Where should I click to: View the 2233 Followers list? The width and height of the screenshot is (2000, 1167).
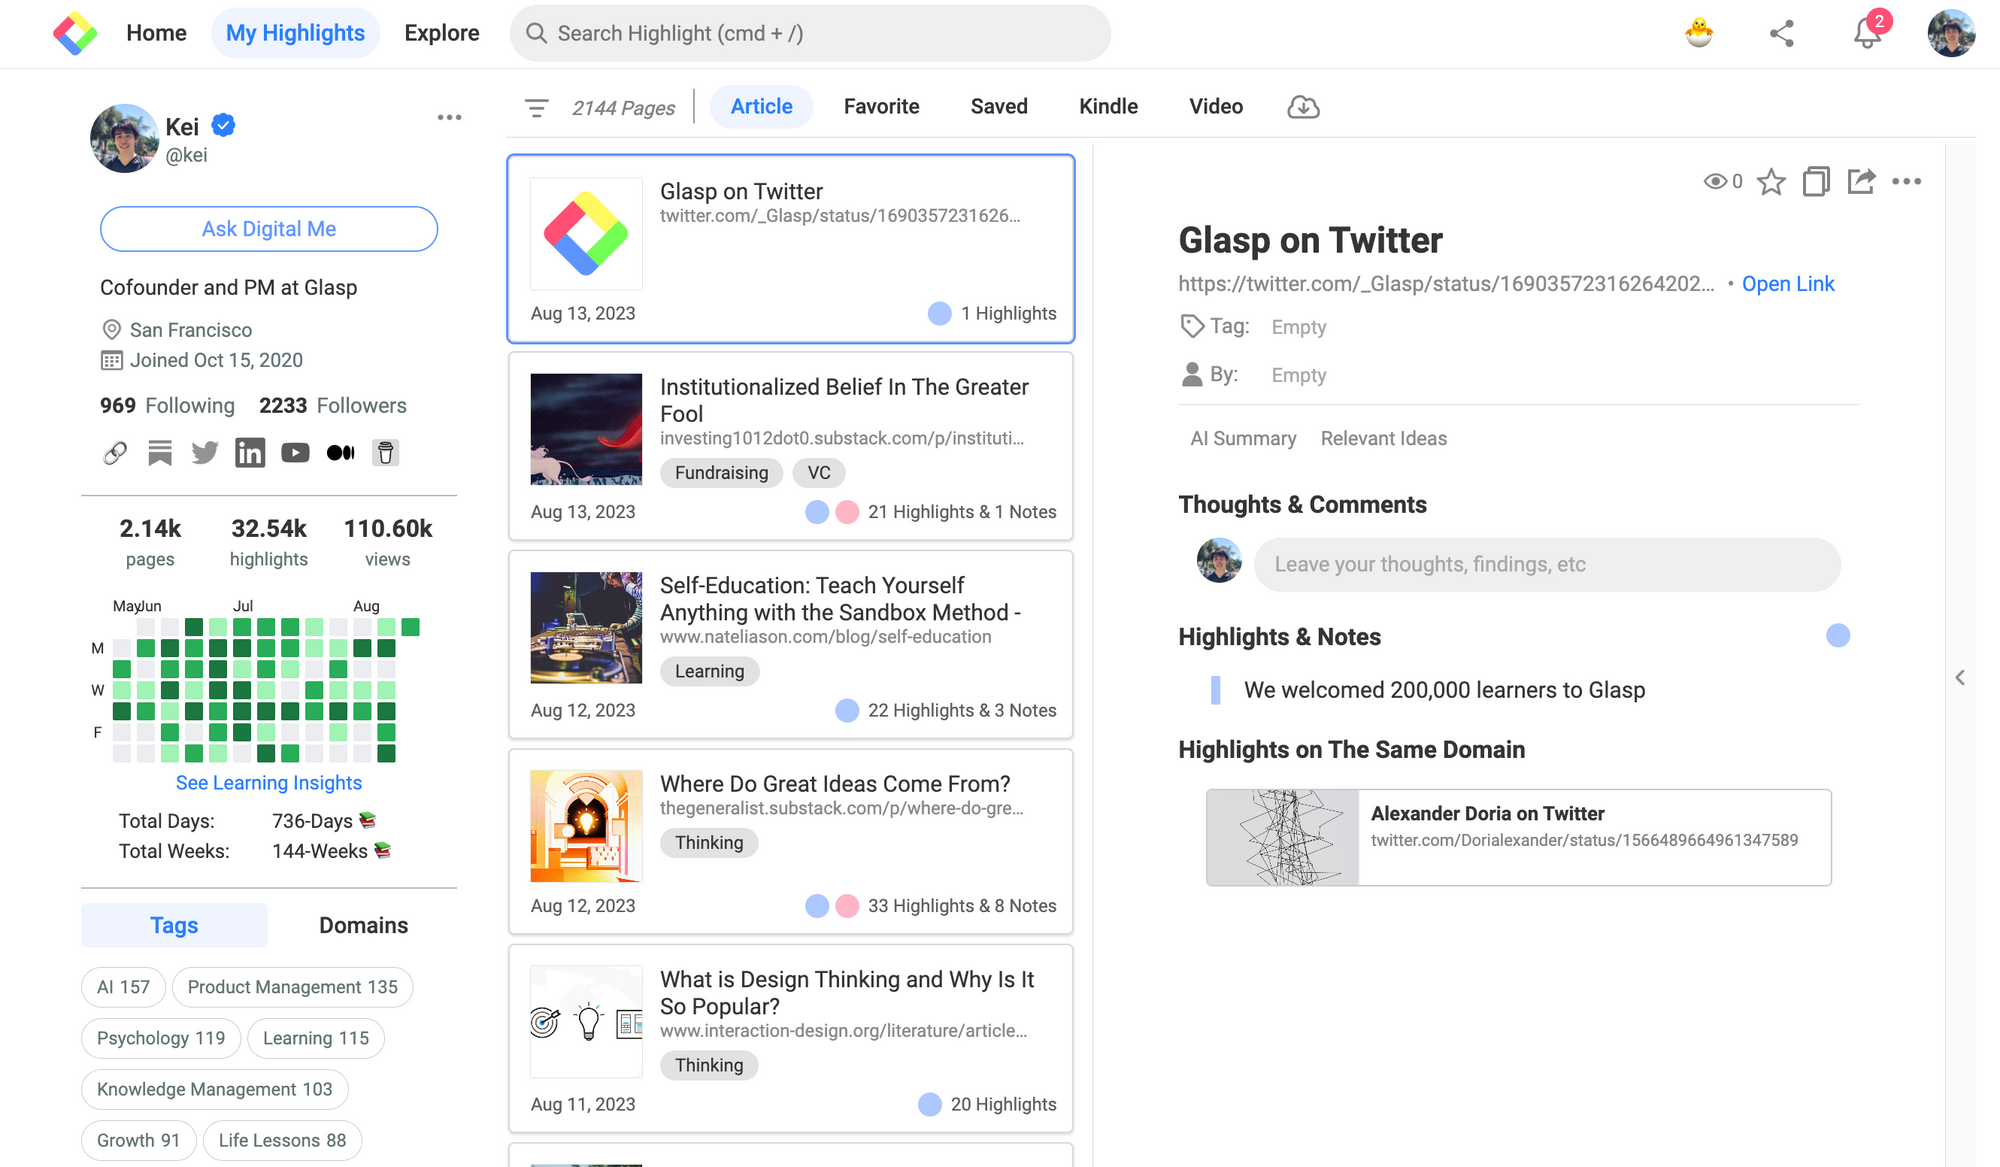point(333,405)
